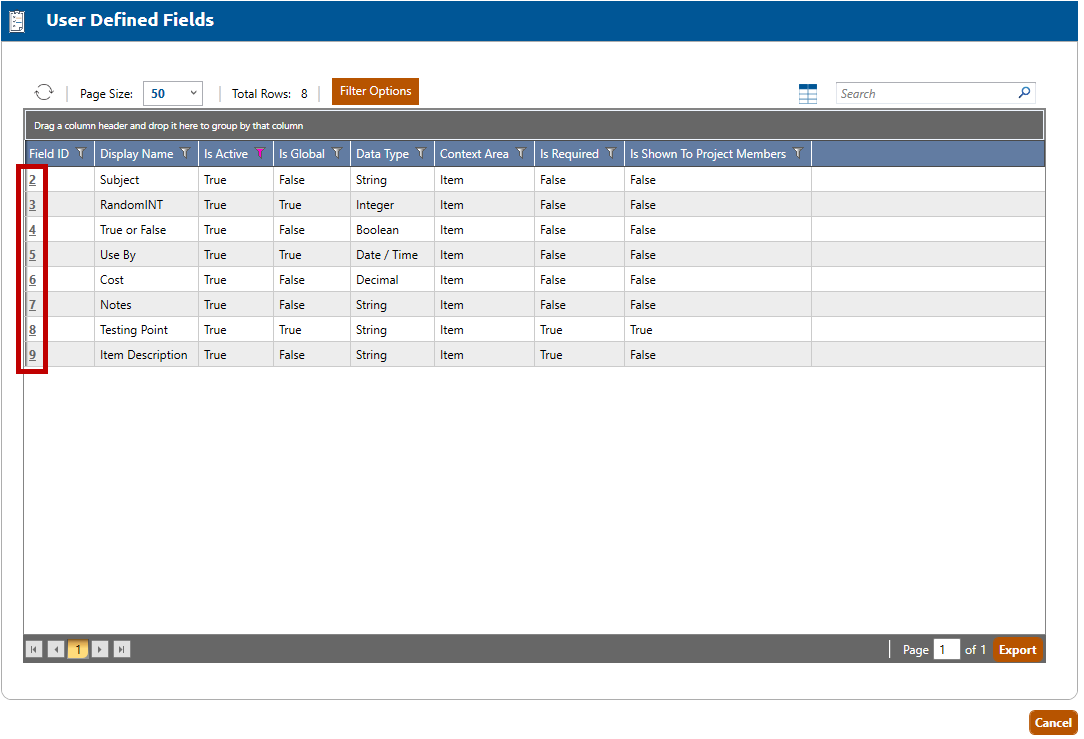Click in the Search input field
Viewport: 1084px width, 739px height.
pyautogui.click(x=925, y=93)
